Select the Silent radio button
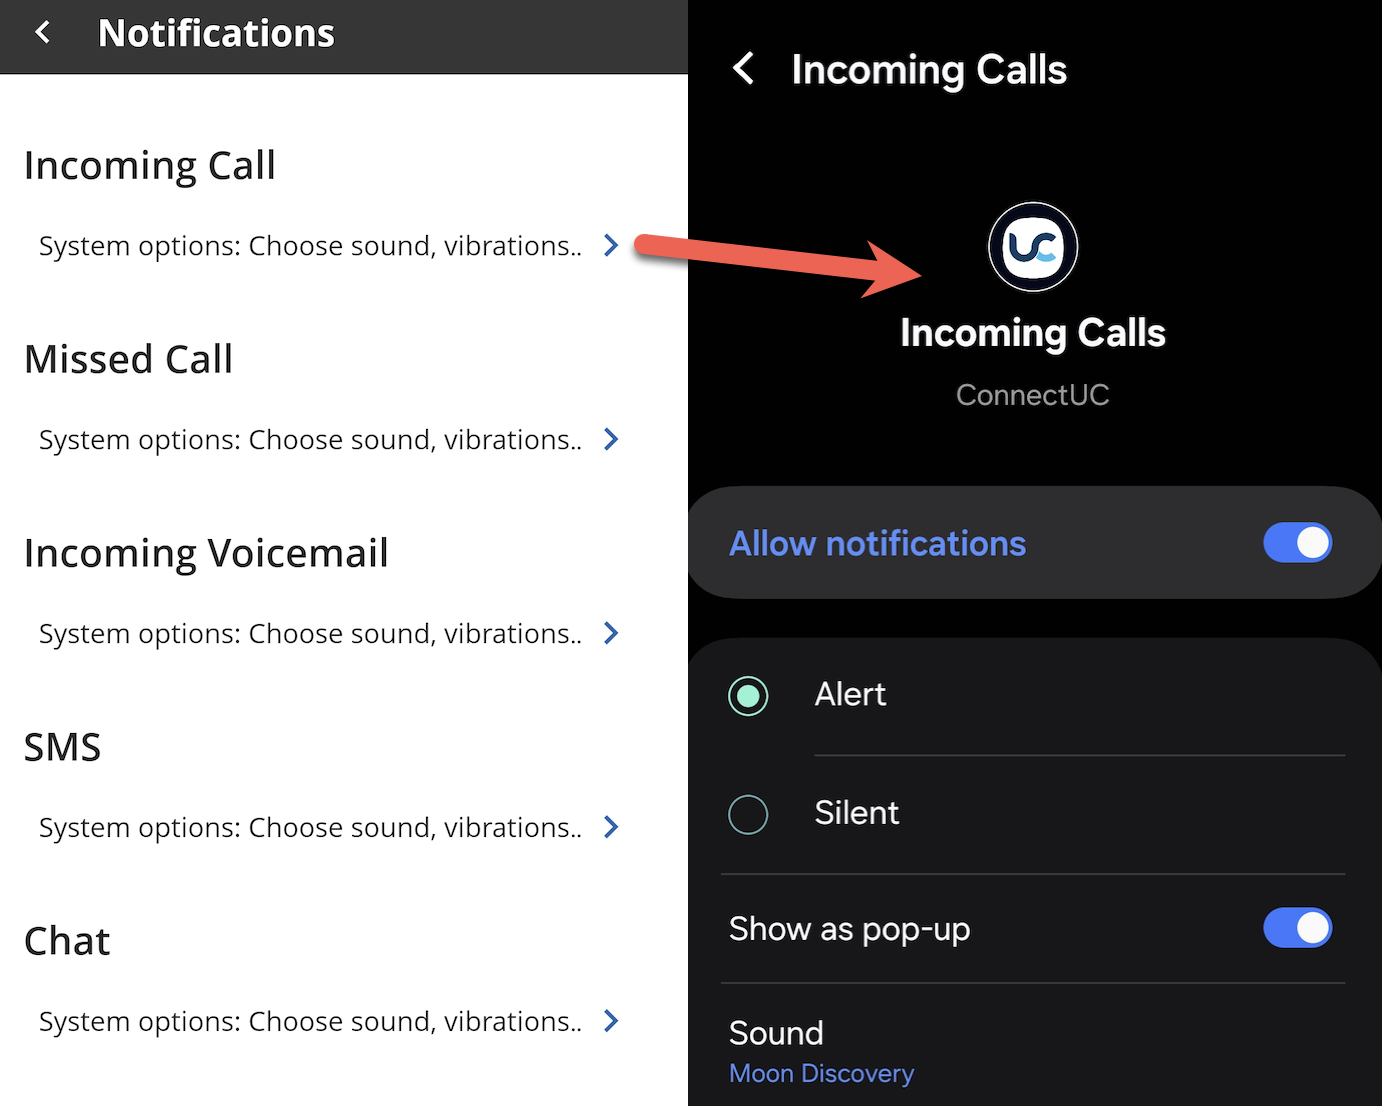The height and width of the screenshot is (1106, 1382). [748, 815]
